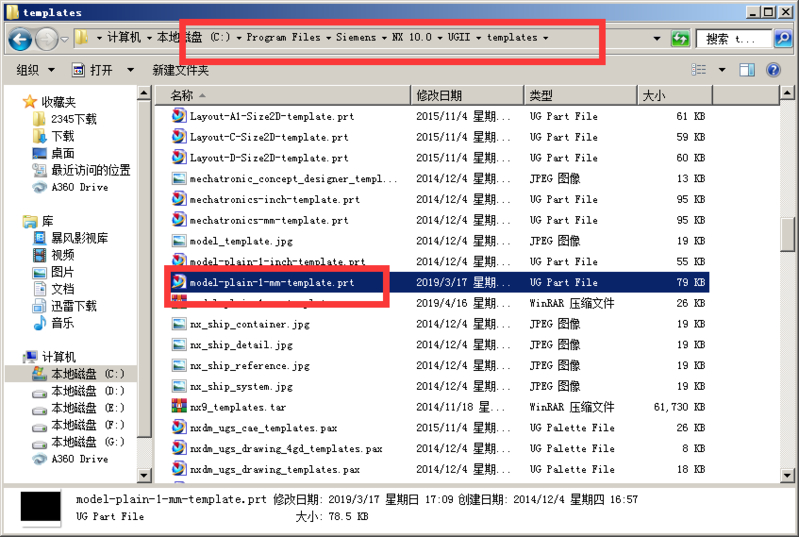The height and width of the screenshot is (537, 799).
Task: Select nxdm_ugs_drawing_templates.pax file icon
Action: (x=179, y=469)
